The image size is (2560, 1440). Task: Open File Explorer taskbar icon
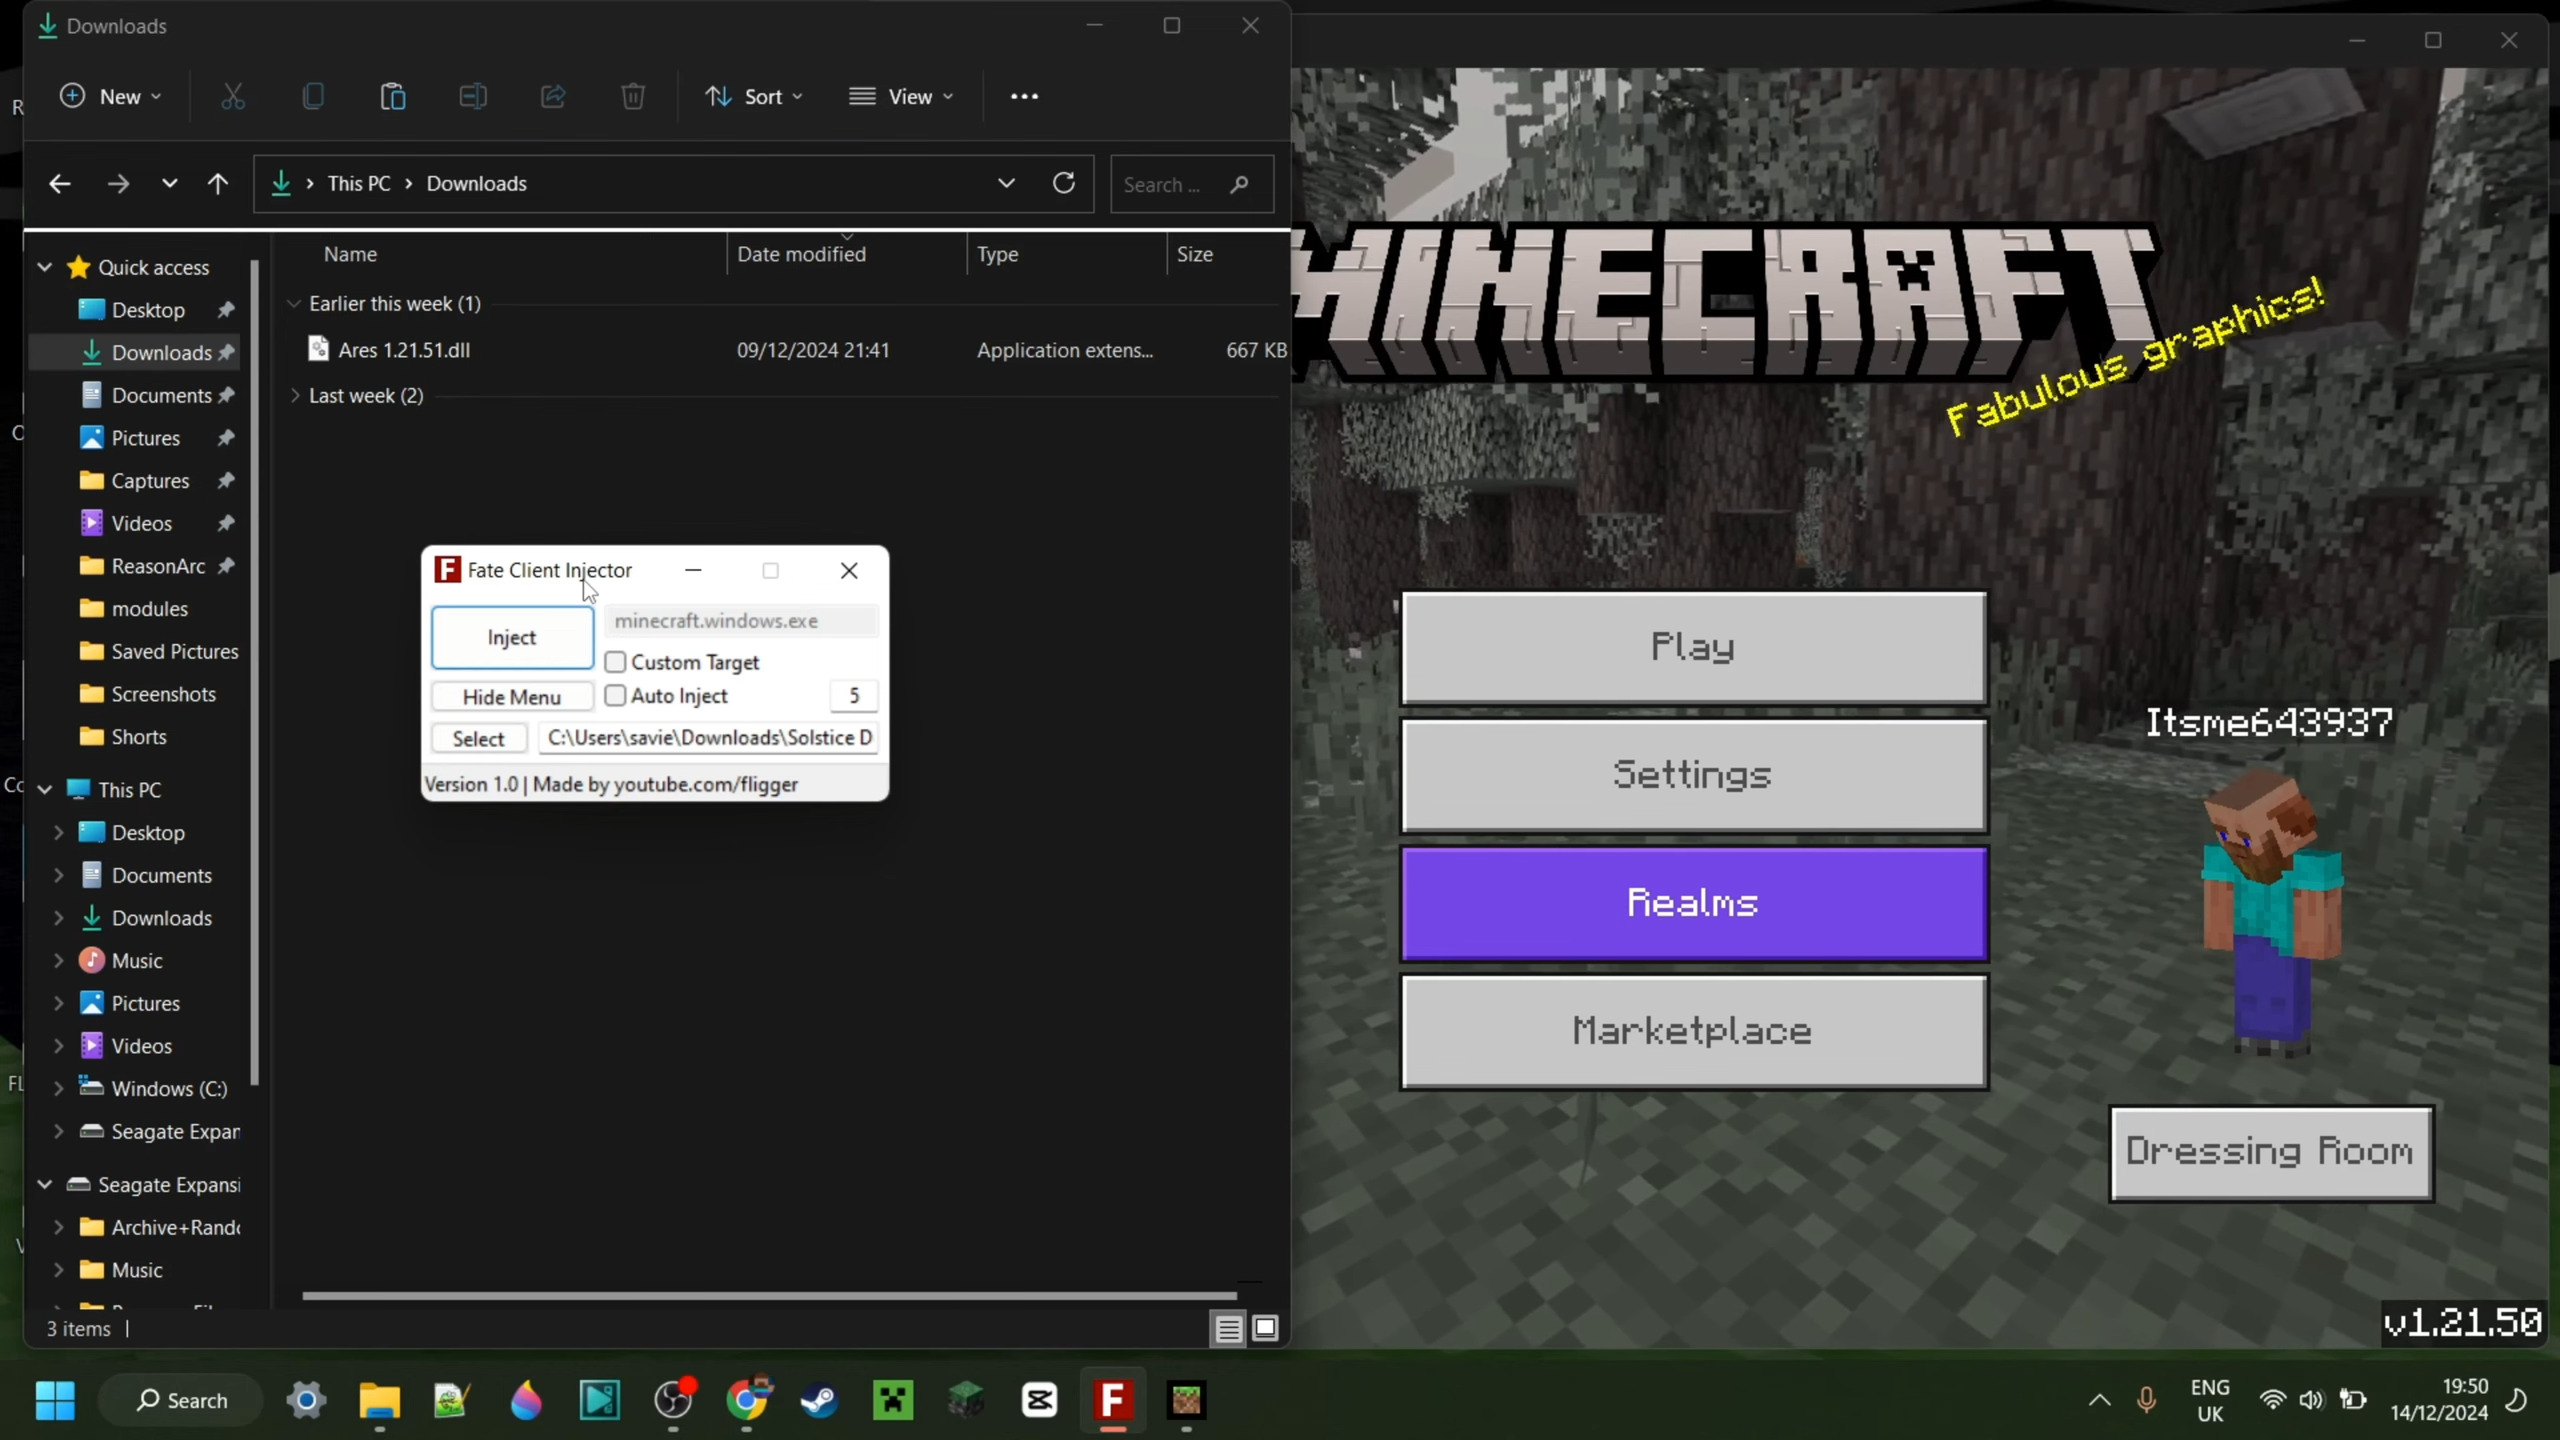click(x=380, y=1400)
